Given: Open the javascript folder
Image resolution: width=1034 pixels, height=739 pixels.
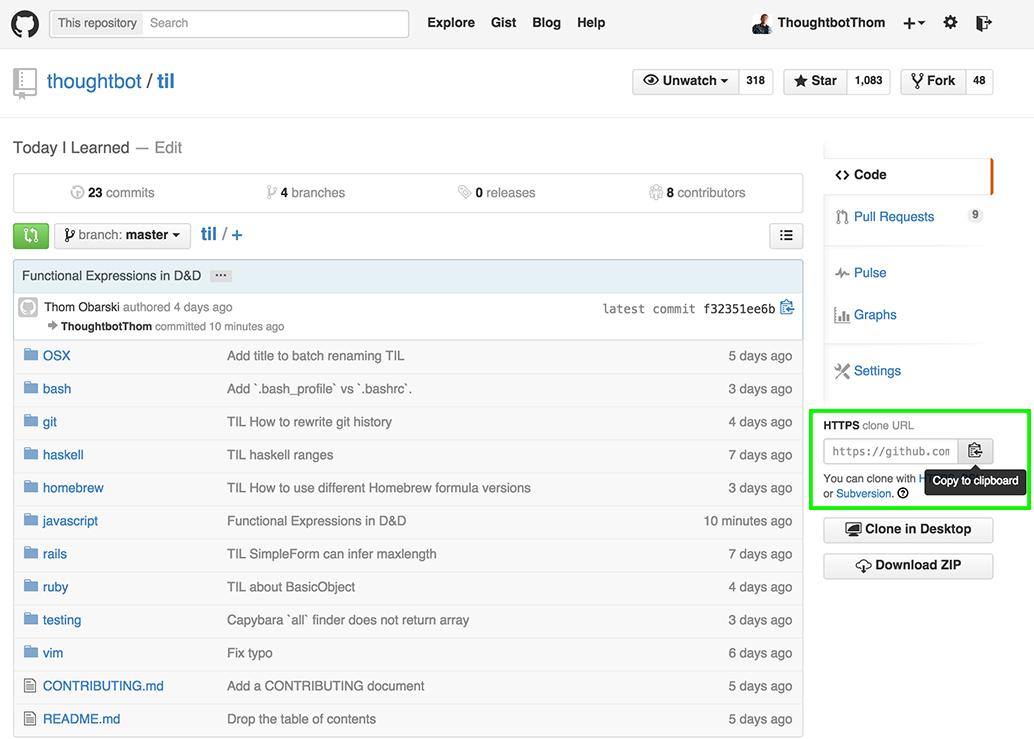Looking at the screenshot, I should point(70,521).
